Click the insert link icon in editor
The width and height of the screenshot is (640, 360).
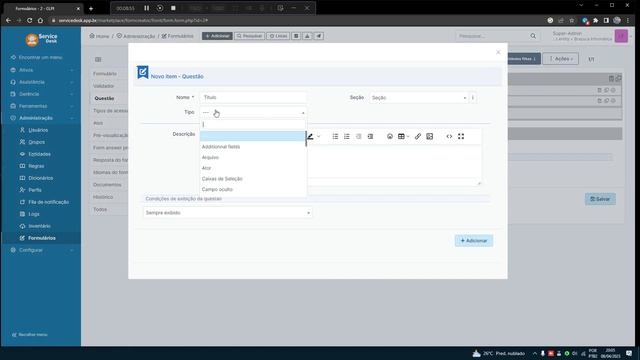(x=418, y=136)
